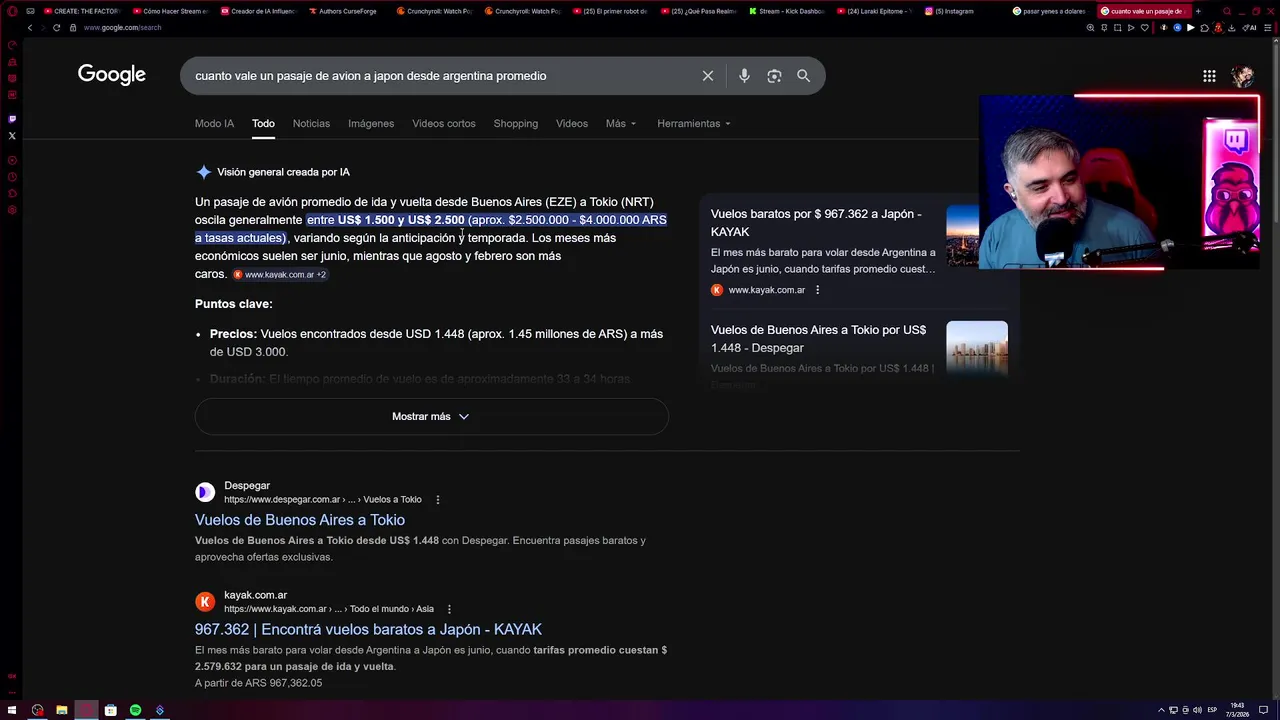1280x720 pixels.
Task: Open the Videos results tab
Action: point(572,124)
